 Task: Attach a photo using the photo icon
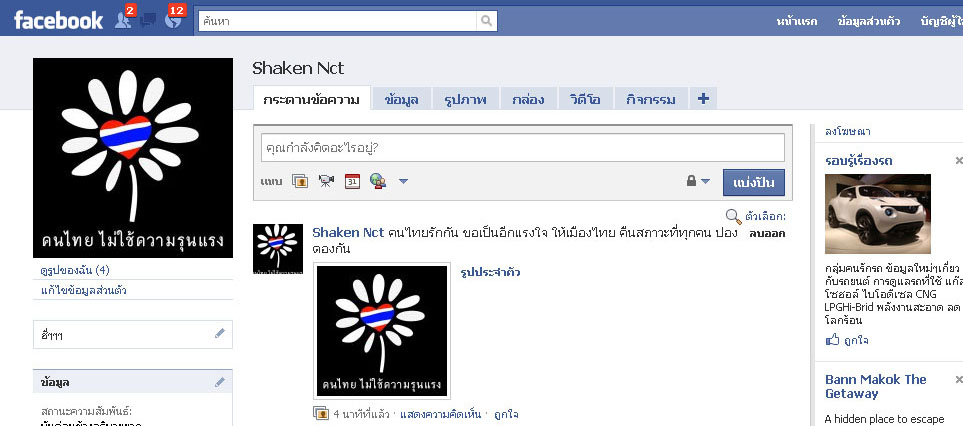tap(300, 181)
